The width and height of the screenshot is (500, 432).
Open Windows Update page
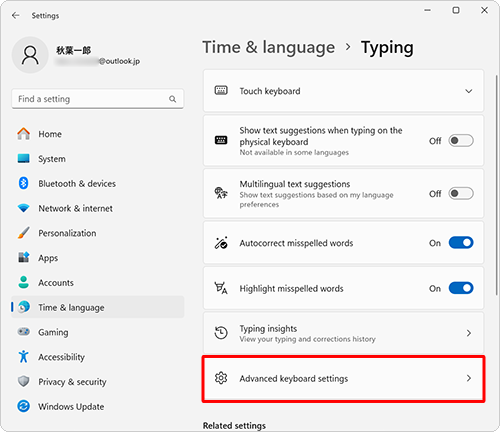tap(97, 406)
